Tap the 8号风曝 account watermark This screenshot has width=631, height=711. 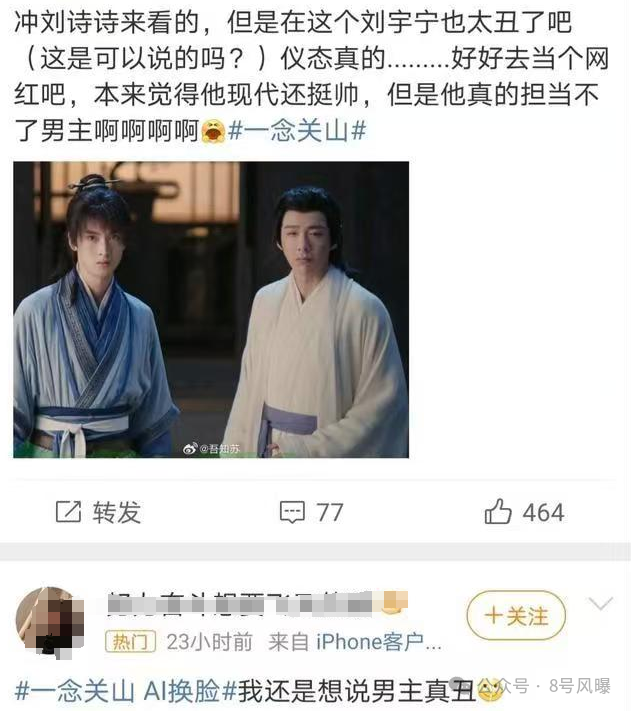pos(580,686)
